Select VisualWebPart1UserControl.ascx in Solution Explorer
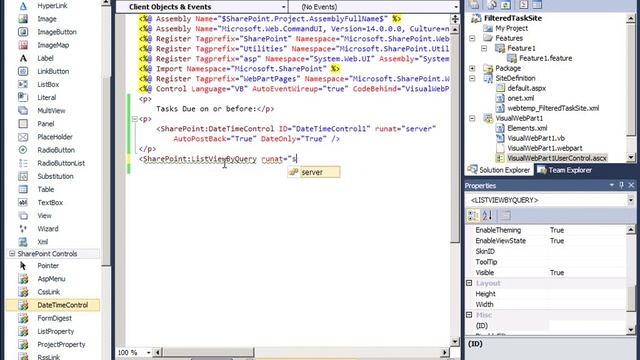 pos(557,158)
